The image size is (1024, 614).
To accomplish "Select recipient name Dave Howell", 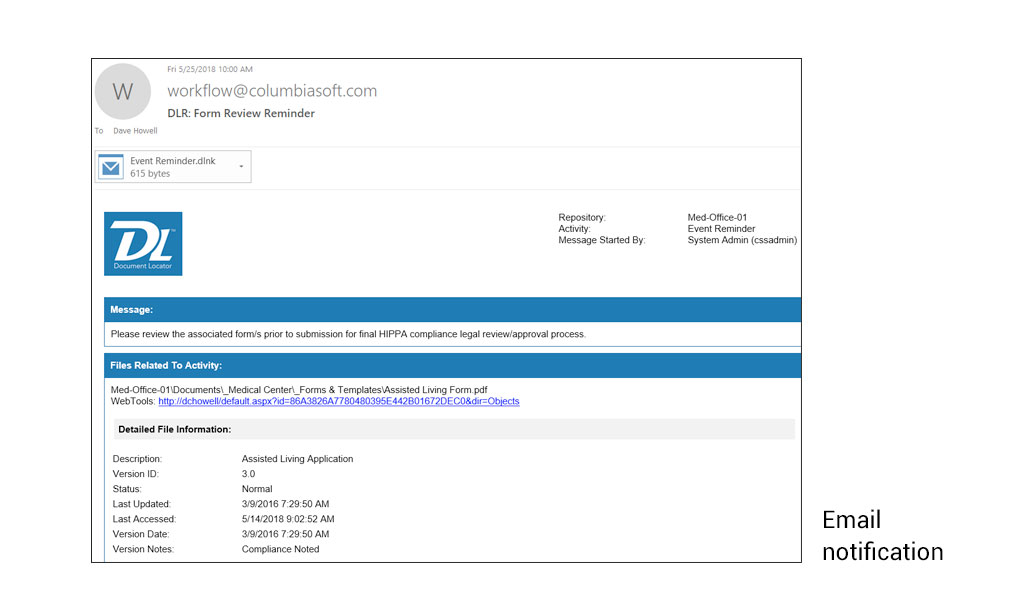I will coord(135,131).
